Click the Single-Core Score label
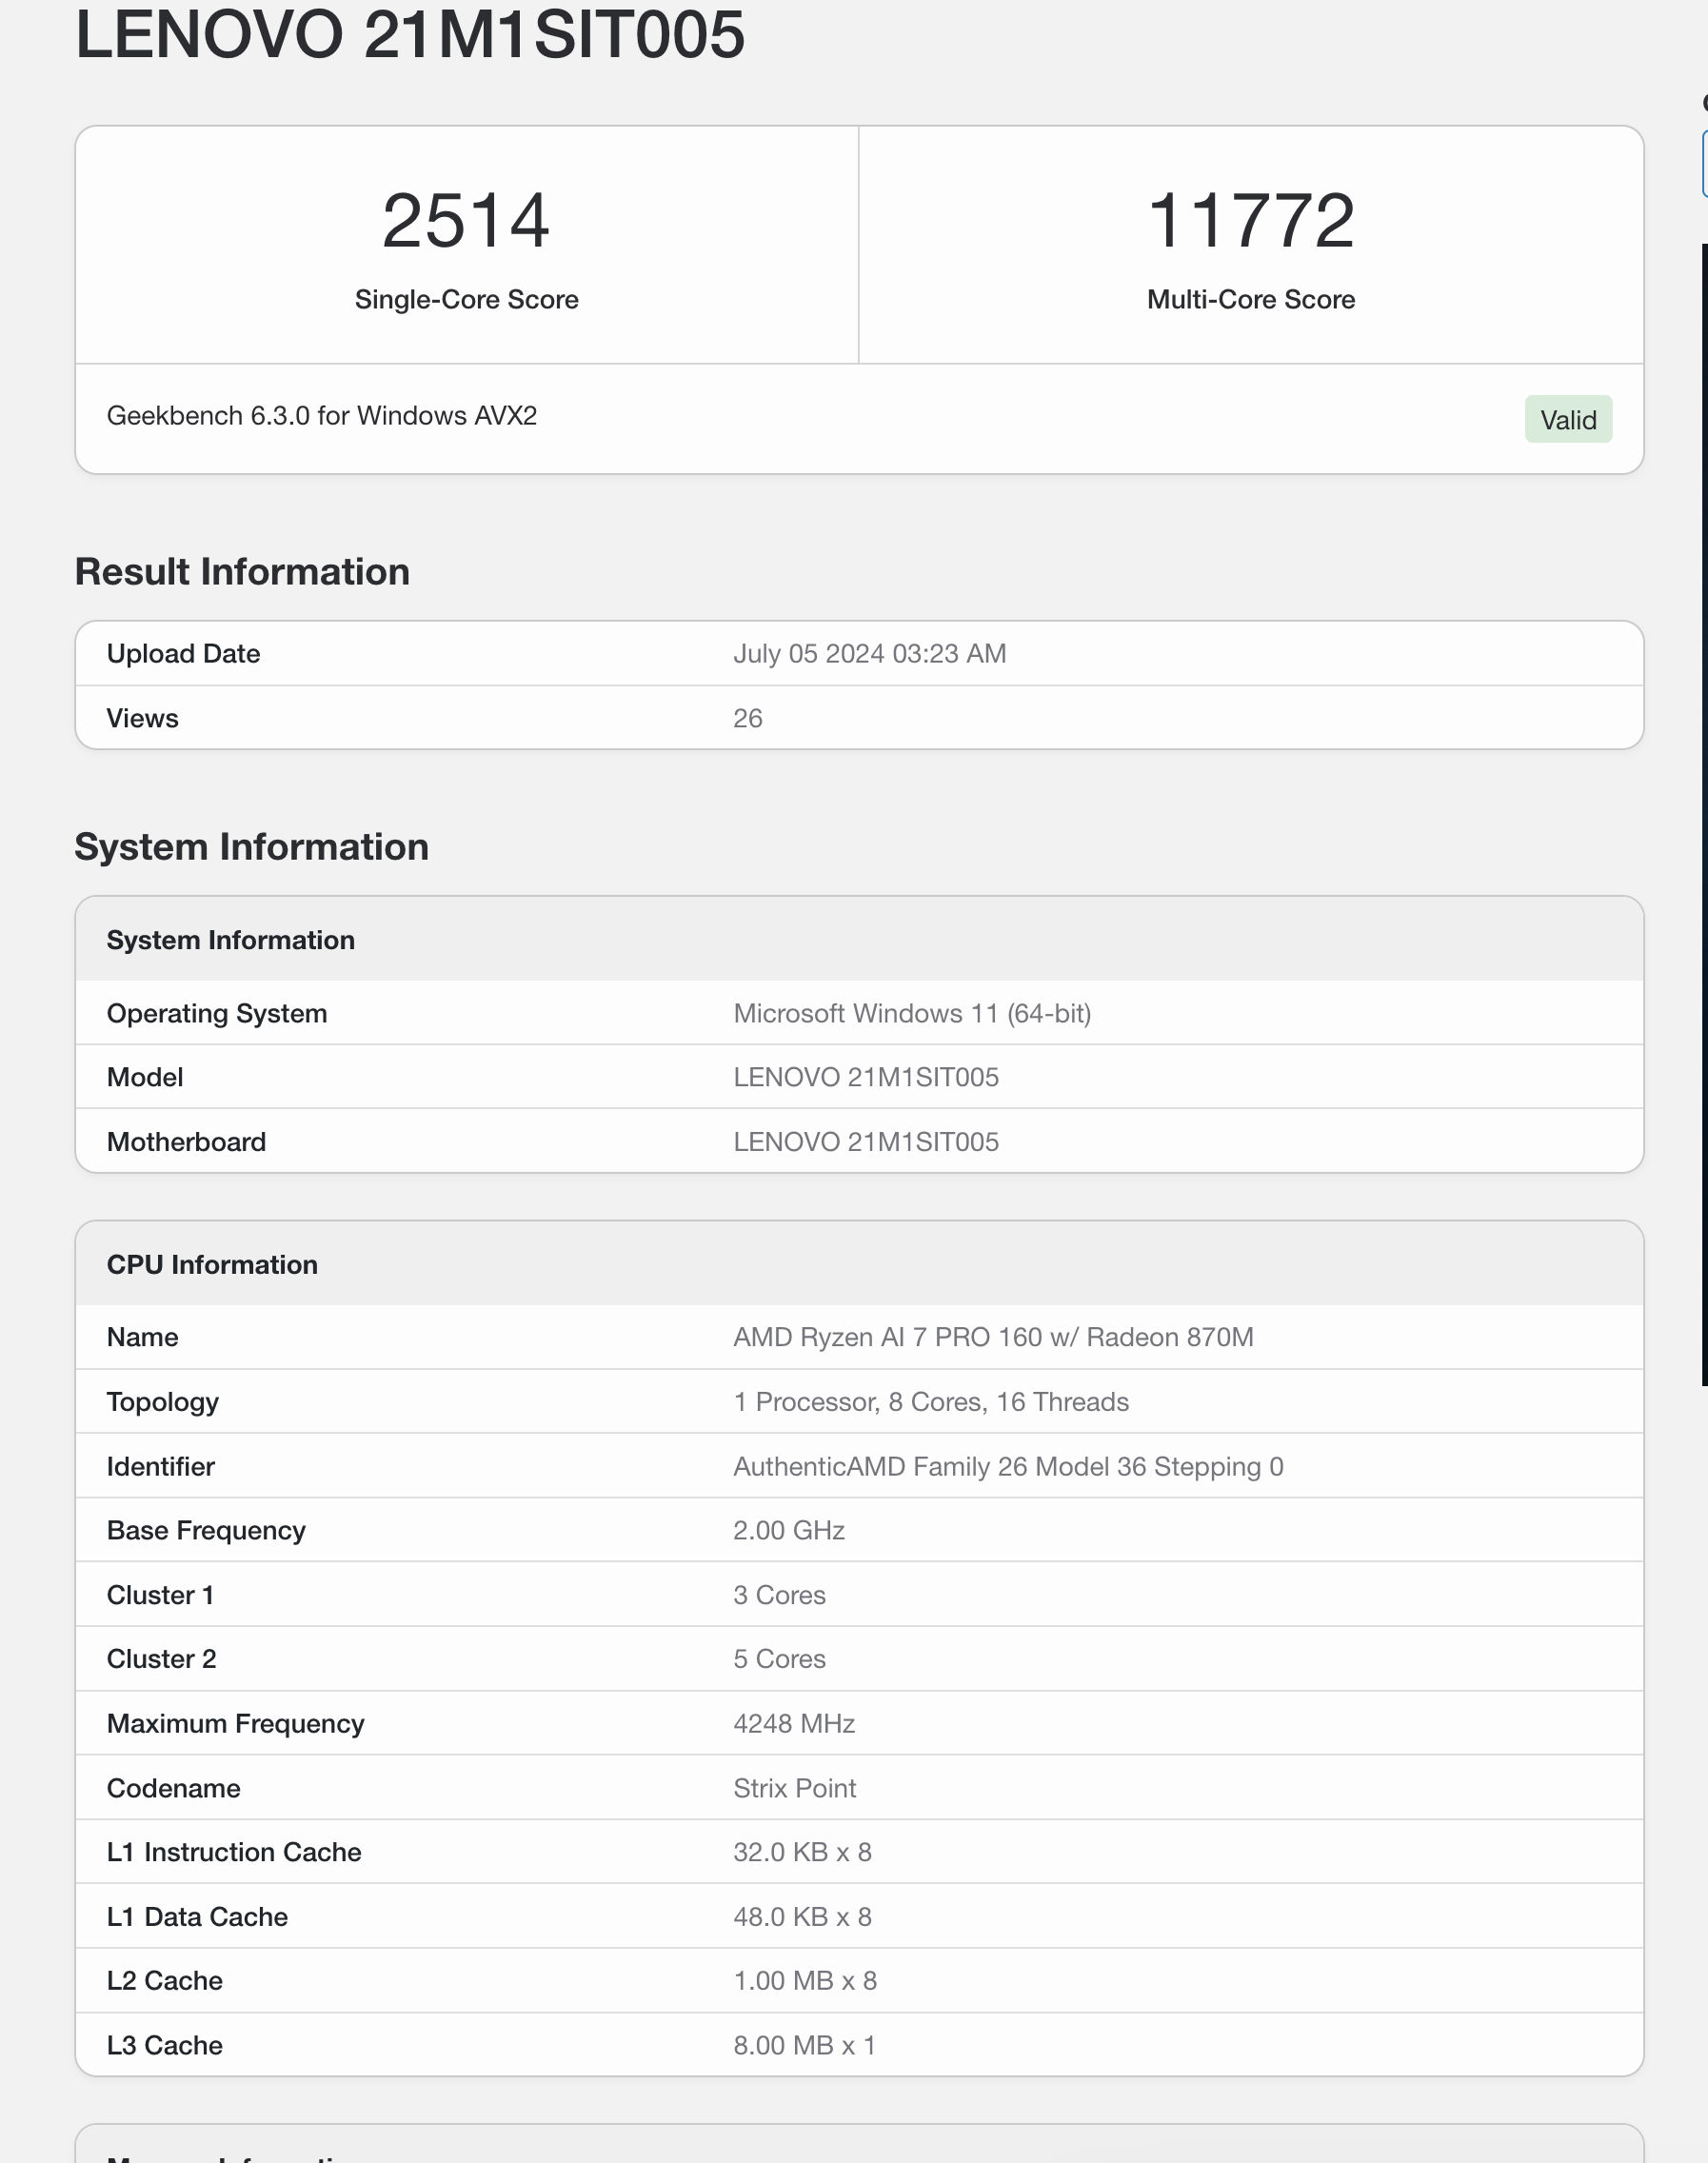The width and height of the screenshot is (1708, 2163). (x=467, y=299)
